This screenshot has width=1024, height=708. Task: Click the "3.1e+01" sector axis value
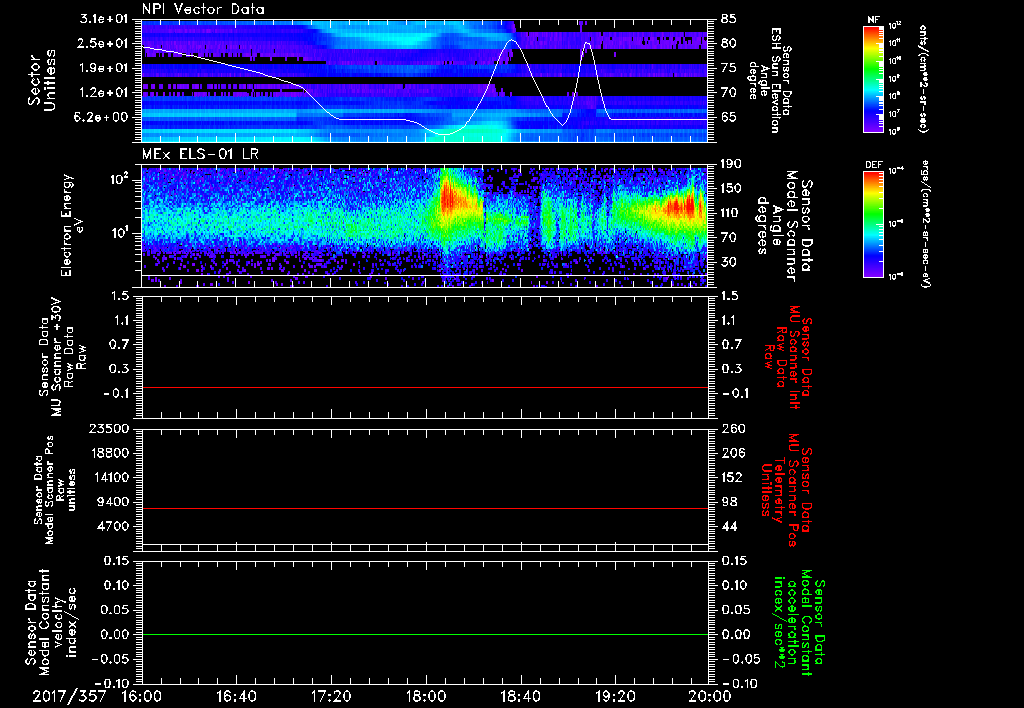103,19
